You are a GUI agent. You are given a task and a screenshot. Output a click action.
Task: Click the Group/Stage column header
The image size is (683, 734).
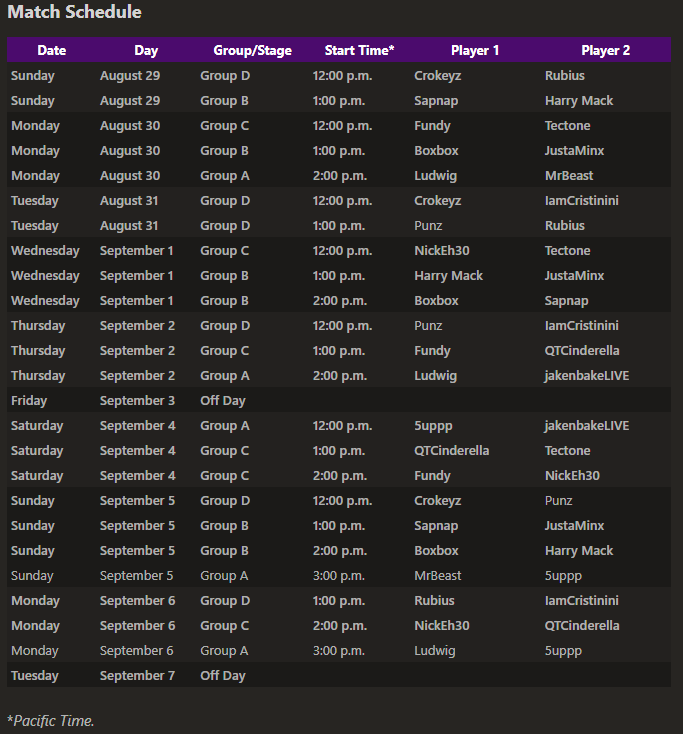pyautogui.click(x=252, y=50)
